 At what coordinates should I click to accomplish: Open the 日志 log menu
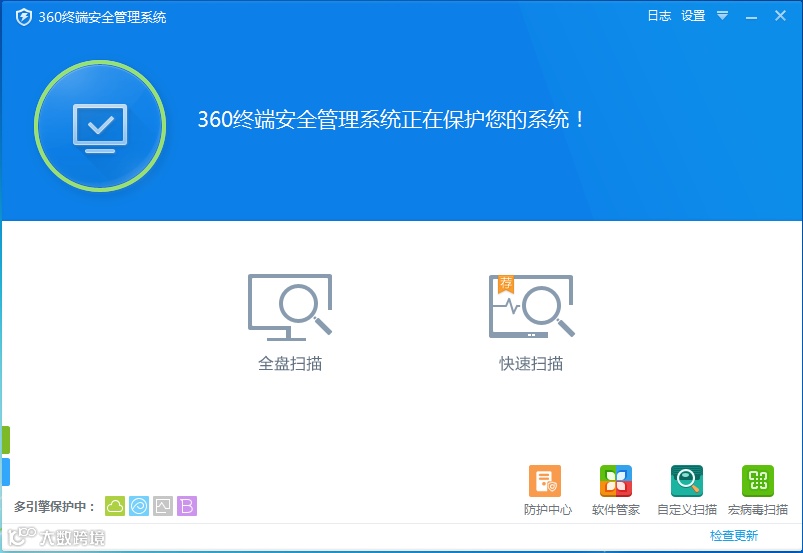click(x=659, y=16)
